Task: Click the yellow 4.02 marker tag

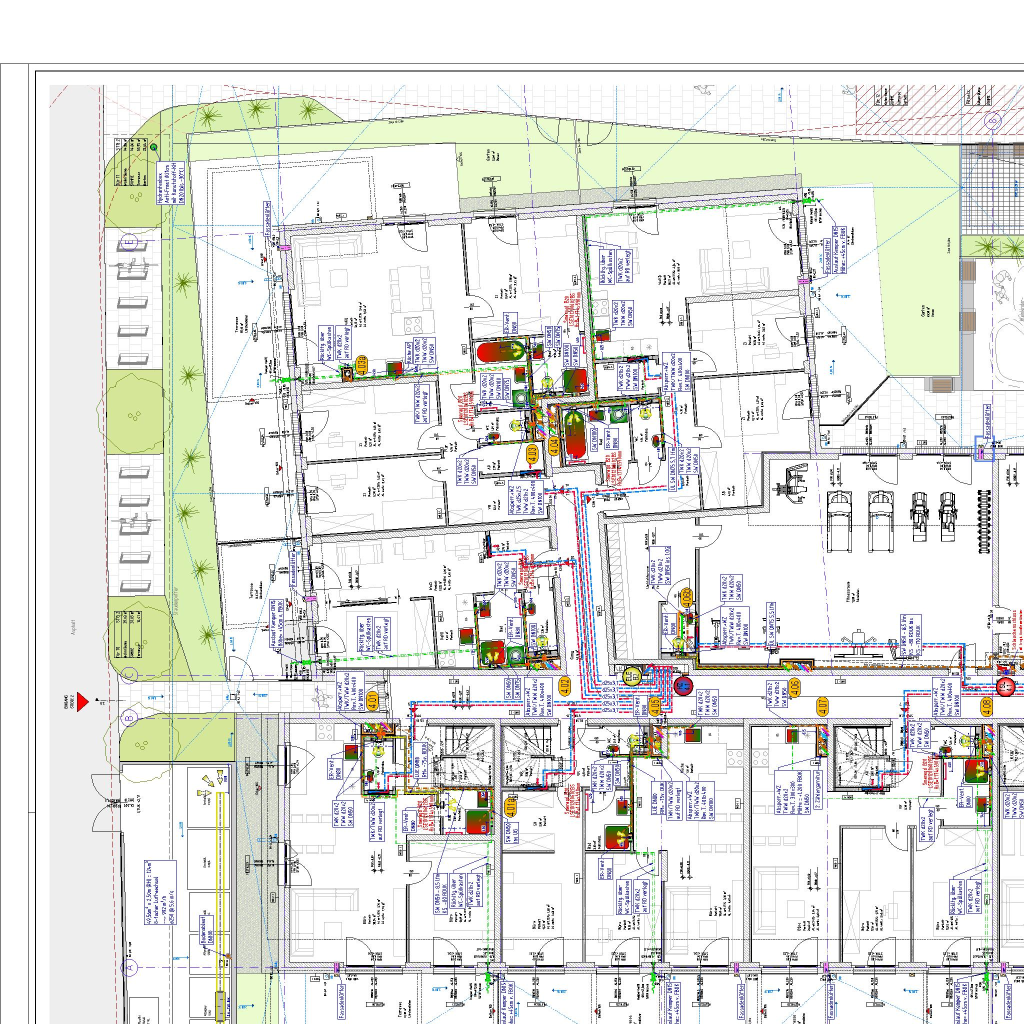Action: tap(565, 685)
